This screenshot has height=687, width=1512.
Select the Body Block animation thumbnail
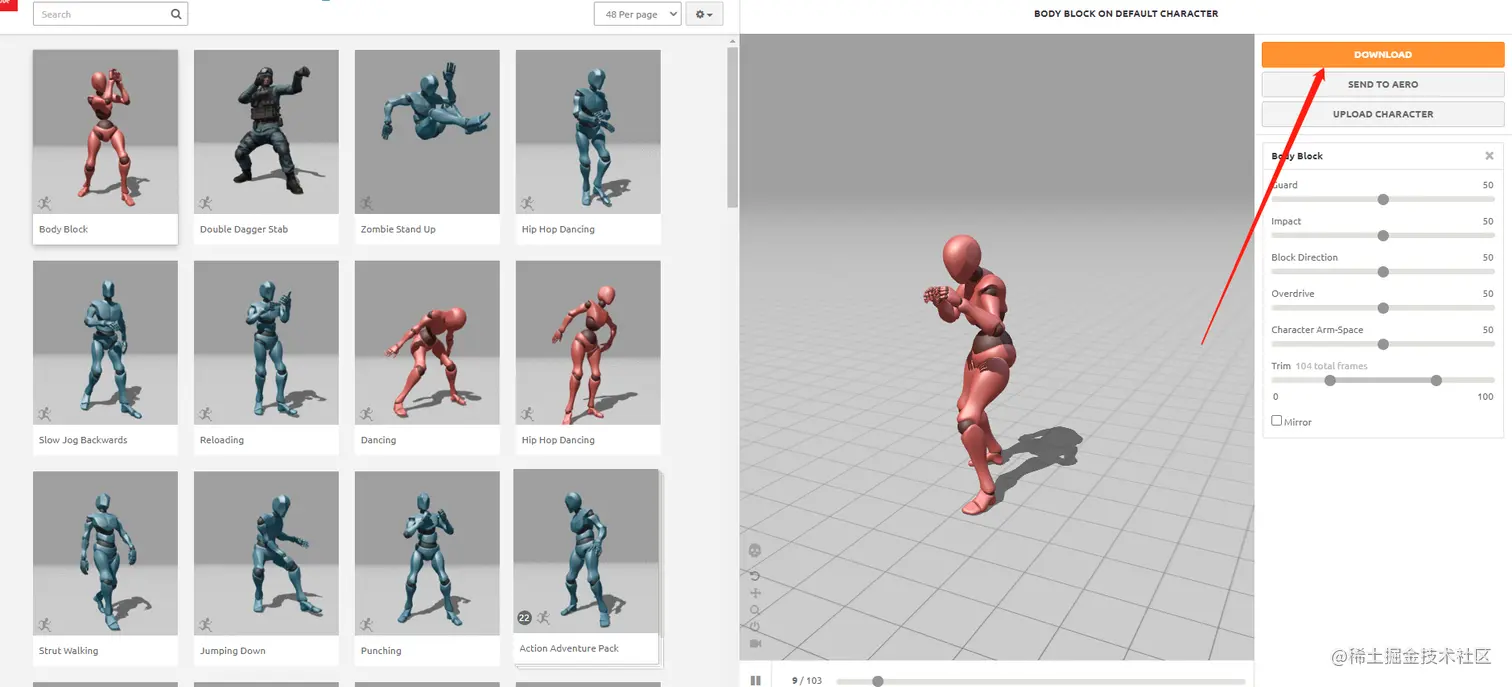click(105, 132)
